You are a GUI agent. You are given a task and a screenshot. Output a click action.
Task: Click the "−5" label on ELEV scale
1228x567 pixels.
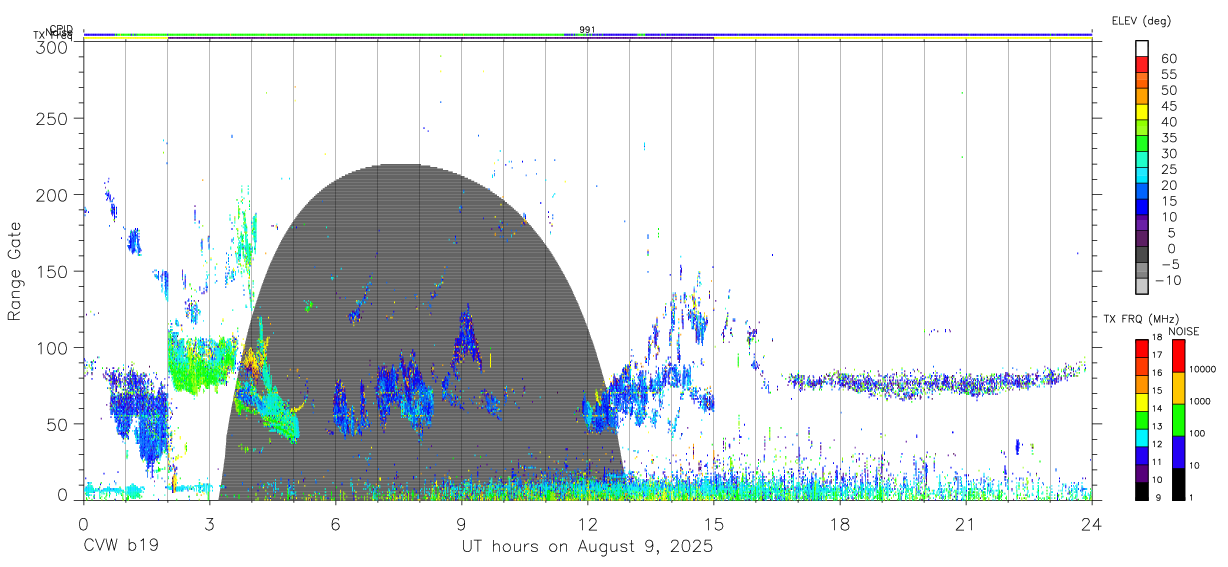[x=1169, y=265]
